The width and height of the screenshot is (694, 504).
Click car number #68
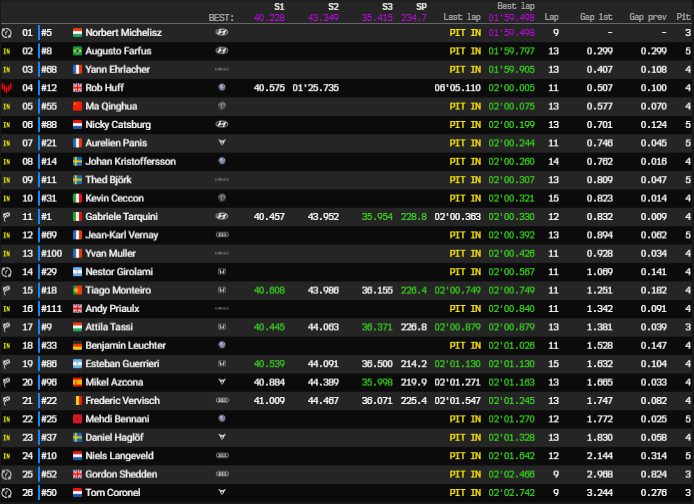[49, 69]
